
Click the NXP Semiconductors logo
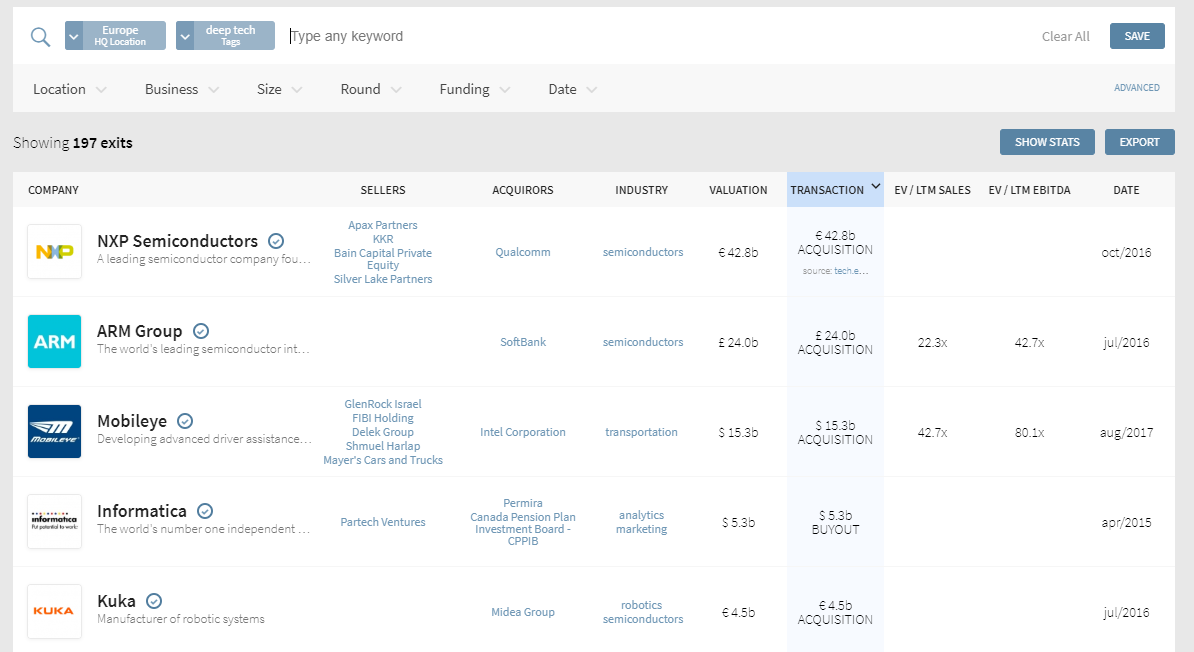click(x=54, y=252)
